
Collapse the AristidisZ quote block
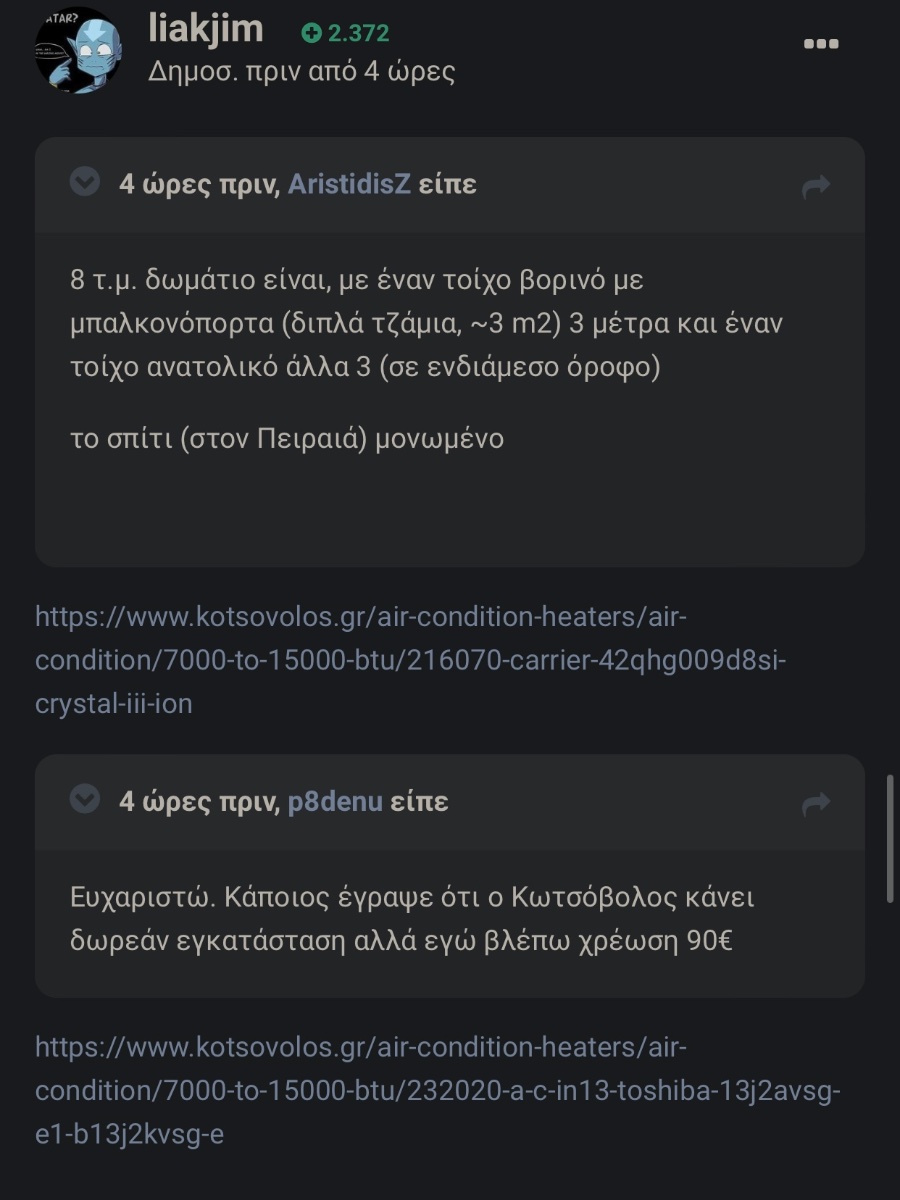[x=85, y=182]
